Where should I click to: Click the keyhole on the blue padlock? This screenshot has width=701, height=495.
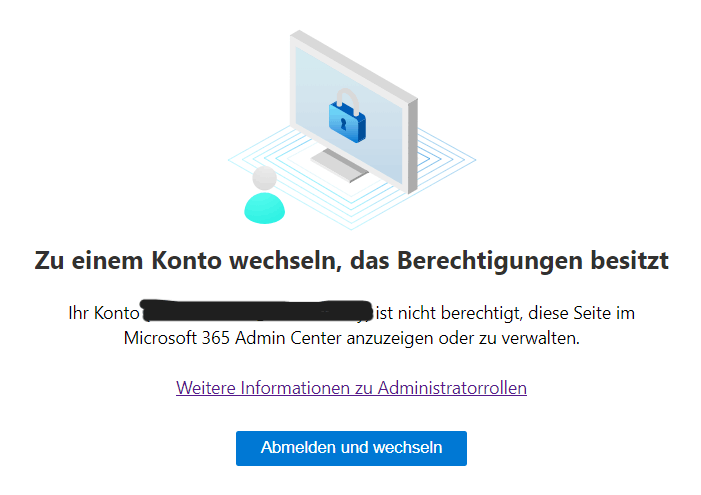click(343, 124)
